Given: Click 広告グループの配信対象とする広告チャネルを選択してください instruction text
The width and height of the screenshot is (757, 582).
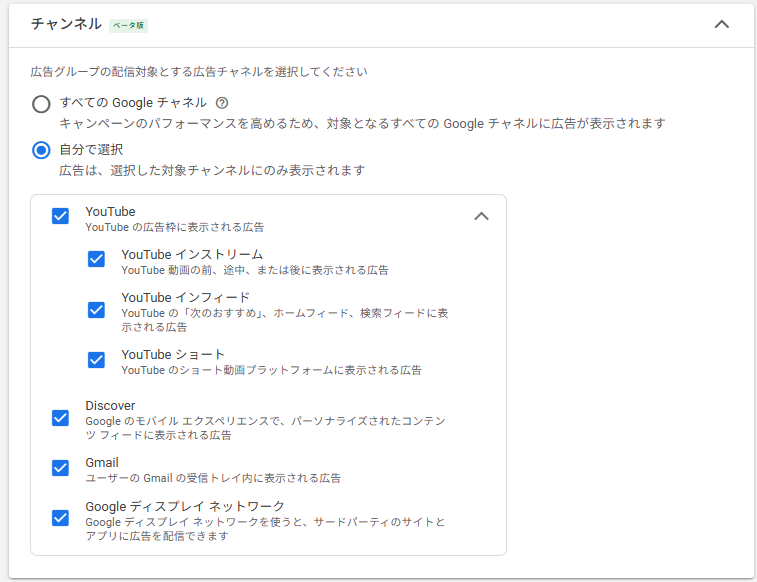Looking at the screenshot, I should [x=199, y=72].
